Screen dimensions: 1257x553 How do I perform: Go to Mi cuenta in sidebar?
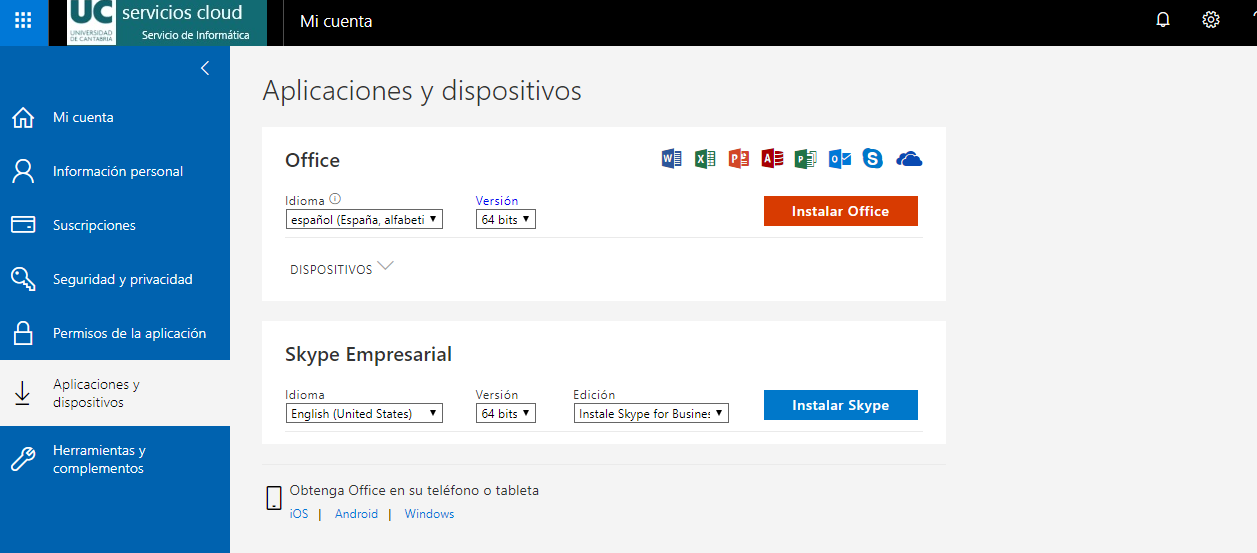click(x=115, y=117)
